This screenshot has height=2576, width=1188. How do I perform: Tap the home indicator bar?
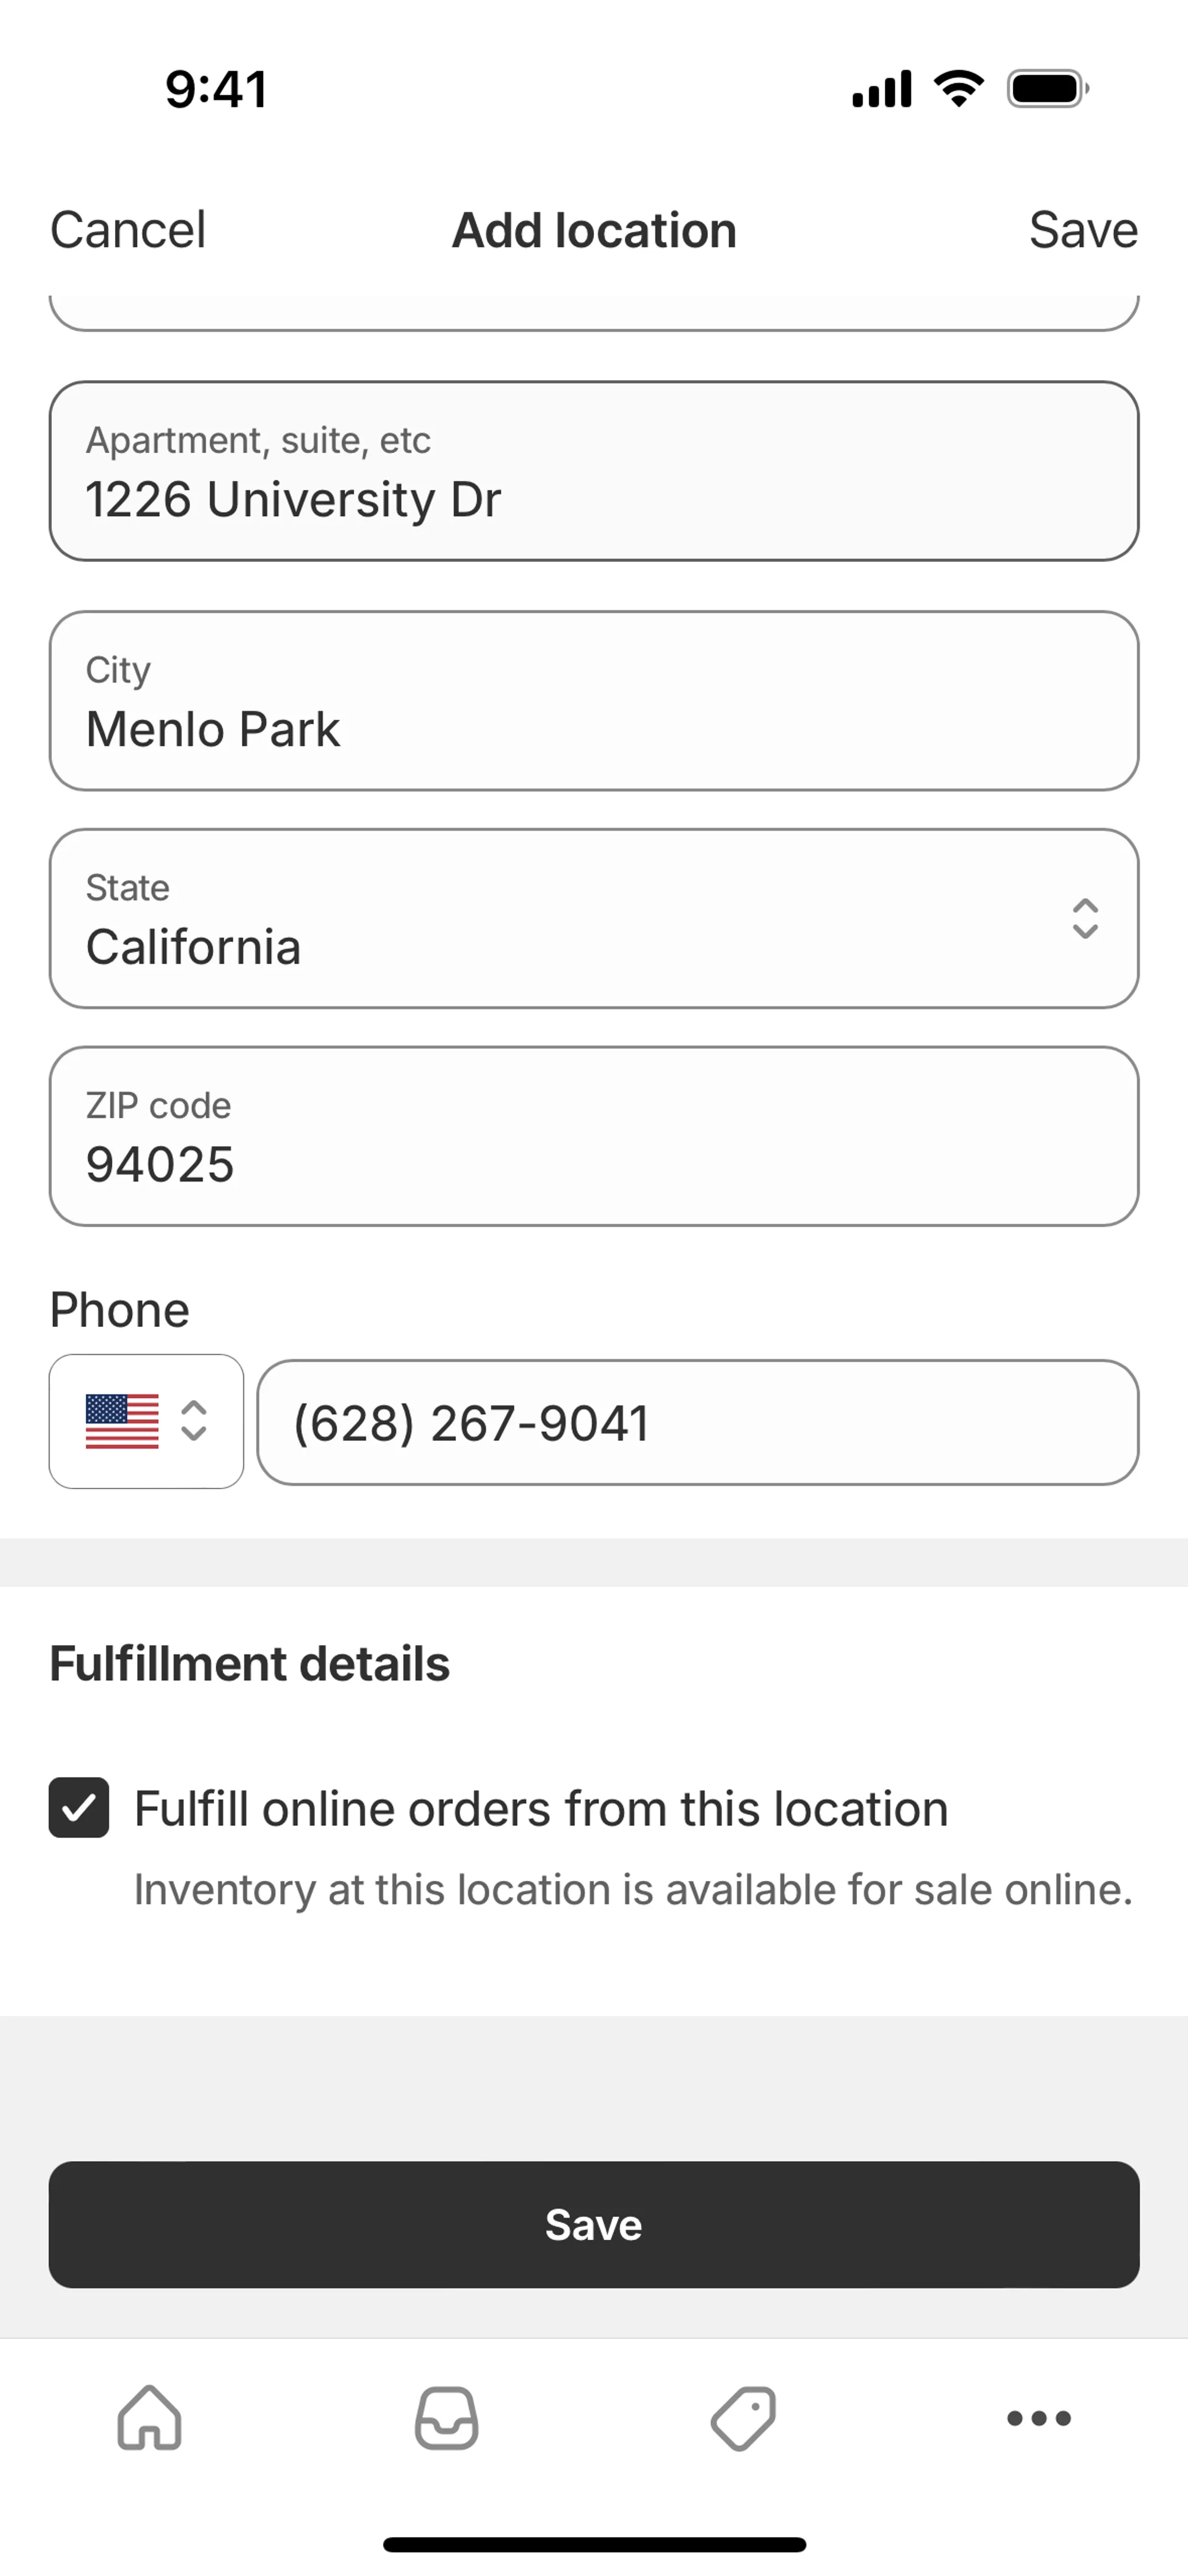[x=594, y=2544]
